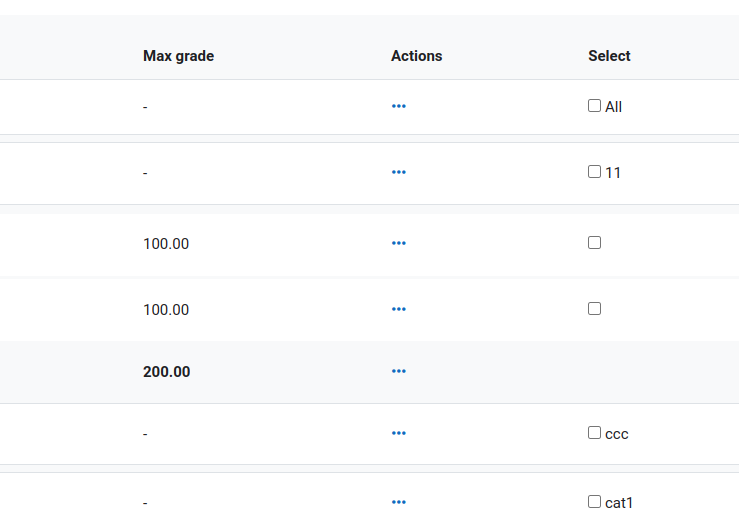Select the ccc category checkbox
Image resolution: width=739 pixels, height=526 pixels.
coord(594,433)
